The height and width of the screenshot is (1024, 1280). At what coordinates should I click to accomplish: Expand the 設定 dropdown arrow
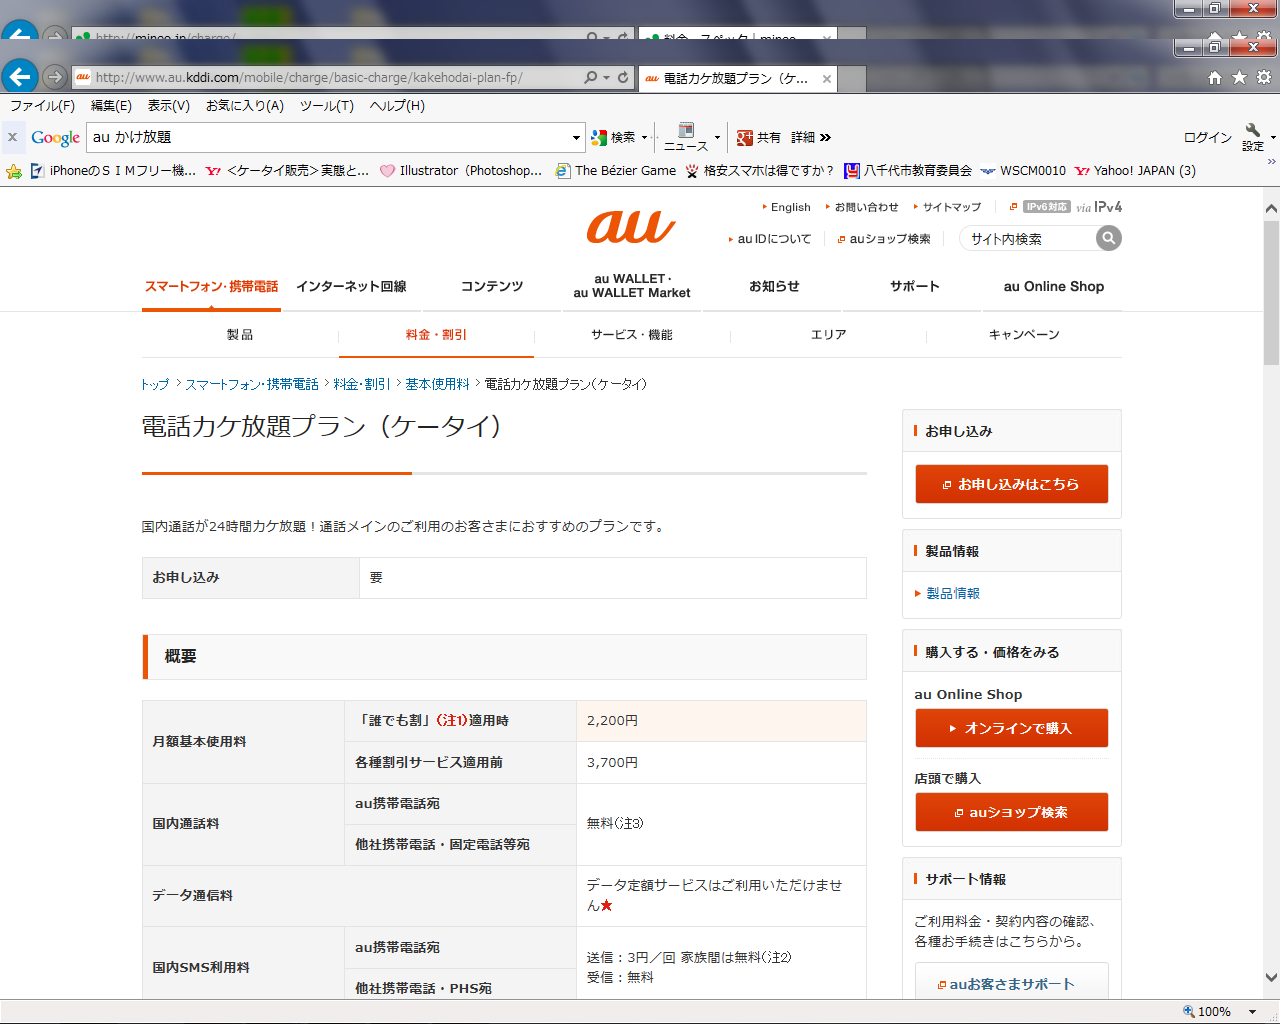(1273, 137)
